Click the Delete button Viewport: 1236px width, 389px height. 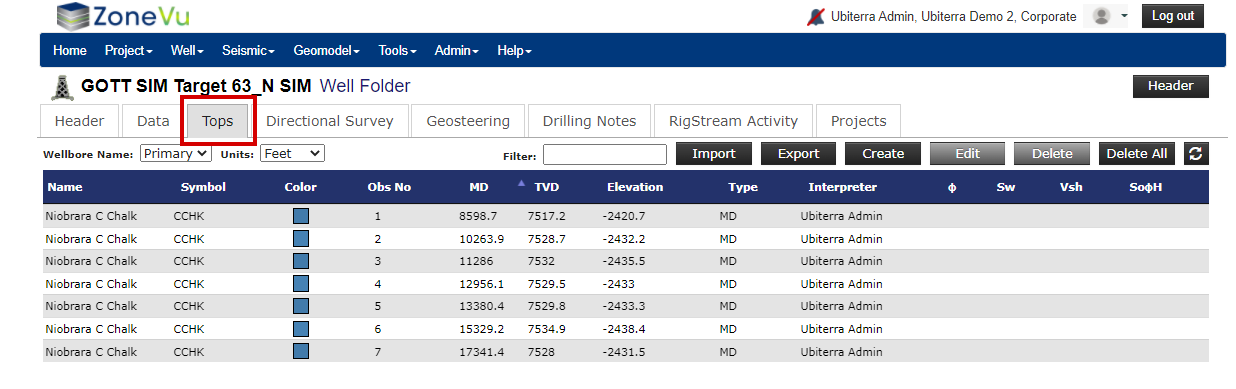coord(1052,154)
